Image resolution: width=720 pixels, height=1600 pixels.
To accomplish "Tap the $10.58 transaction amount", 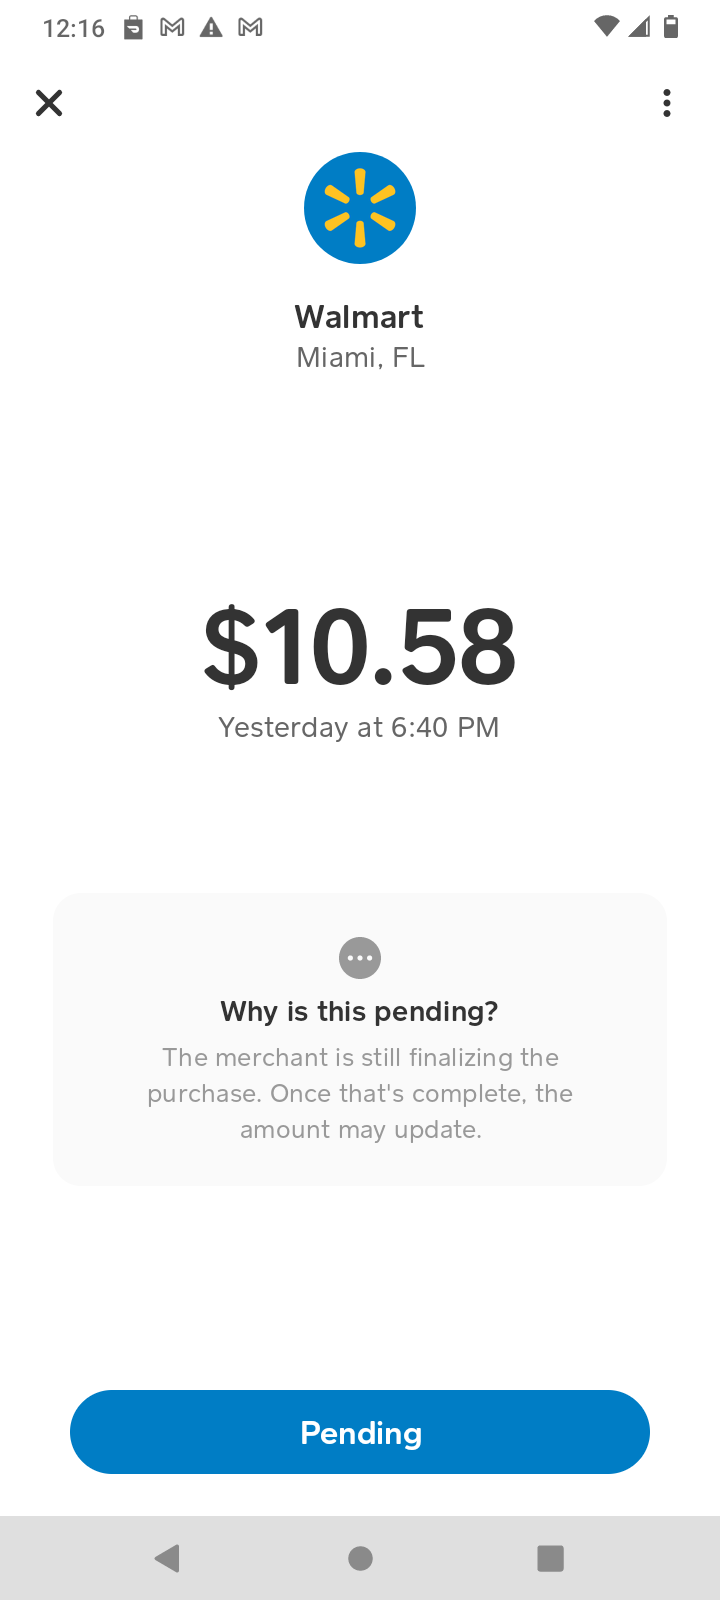I will point(360,648).
